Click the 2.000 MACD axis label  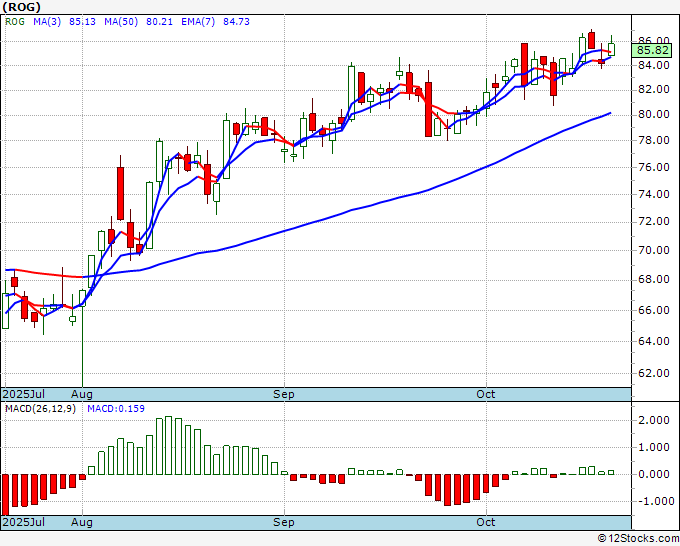pyautogui.click(x=653, y=420)
